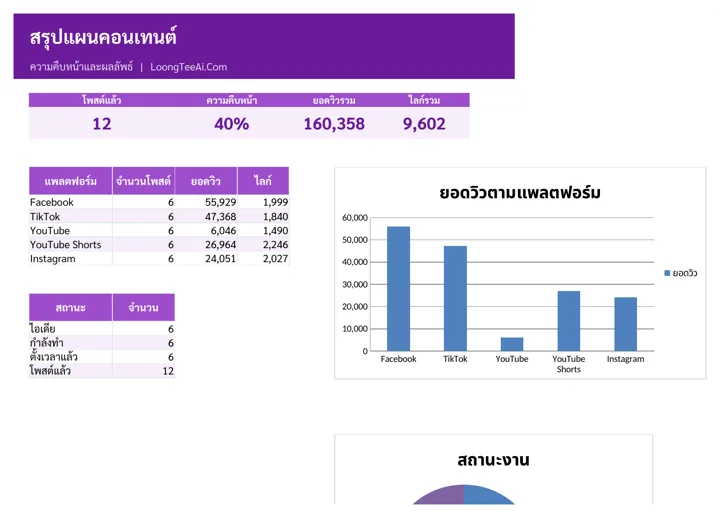Screen dimensions: 720x518
Task: Click the Instagram cell in the platform table
Action: point(70,259)
